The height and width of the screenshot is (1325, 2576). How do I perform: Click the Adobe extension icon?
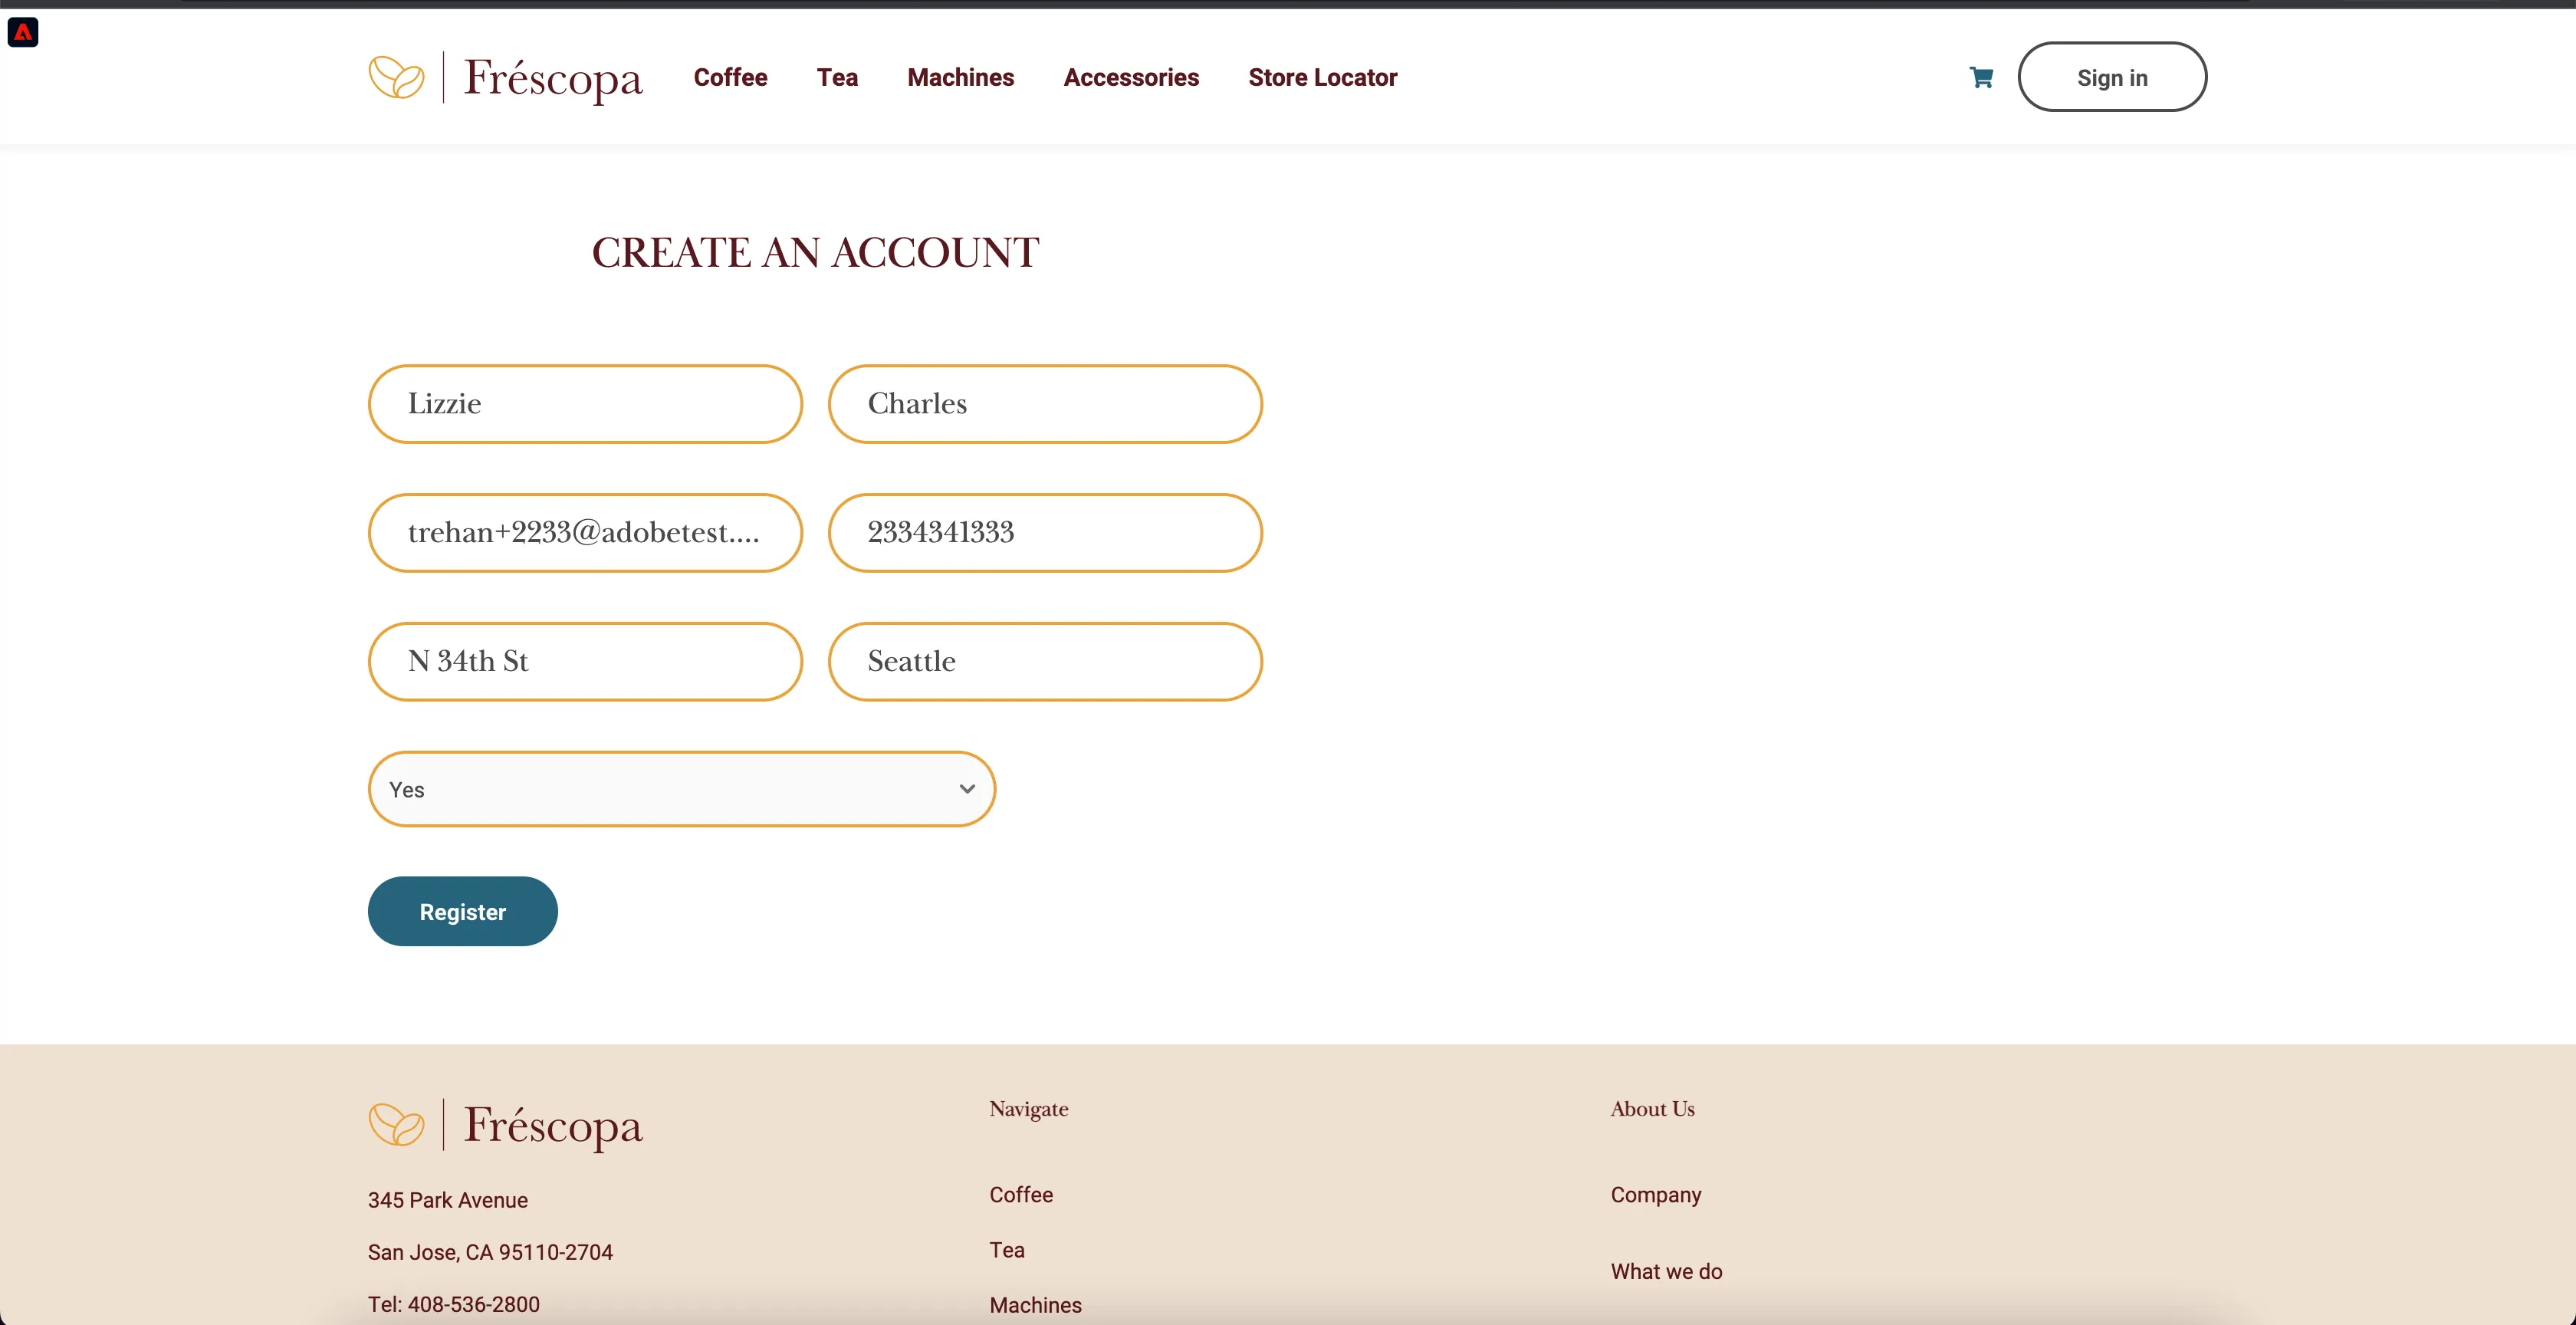point(23,32)
